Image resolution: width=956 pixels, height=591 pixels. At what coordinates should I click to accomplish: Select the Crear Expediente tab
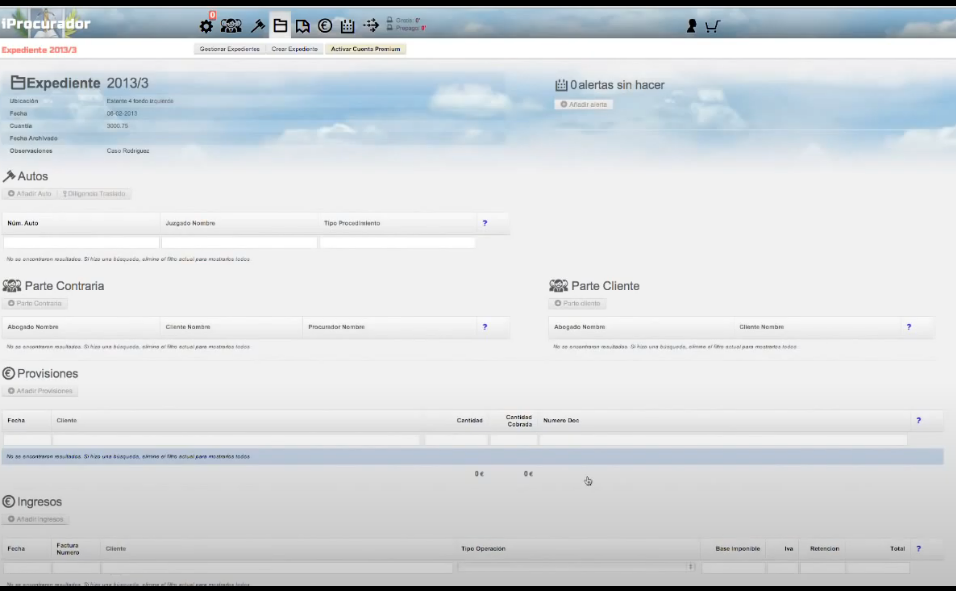[x=294, y=49]
